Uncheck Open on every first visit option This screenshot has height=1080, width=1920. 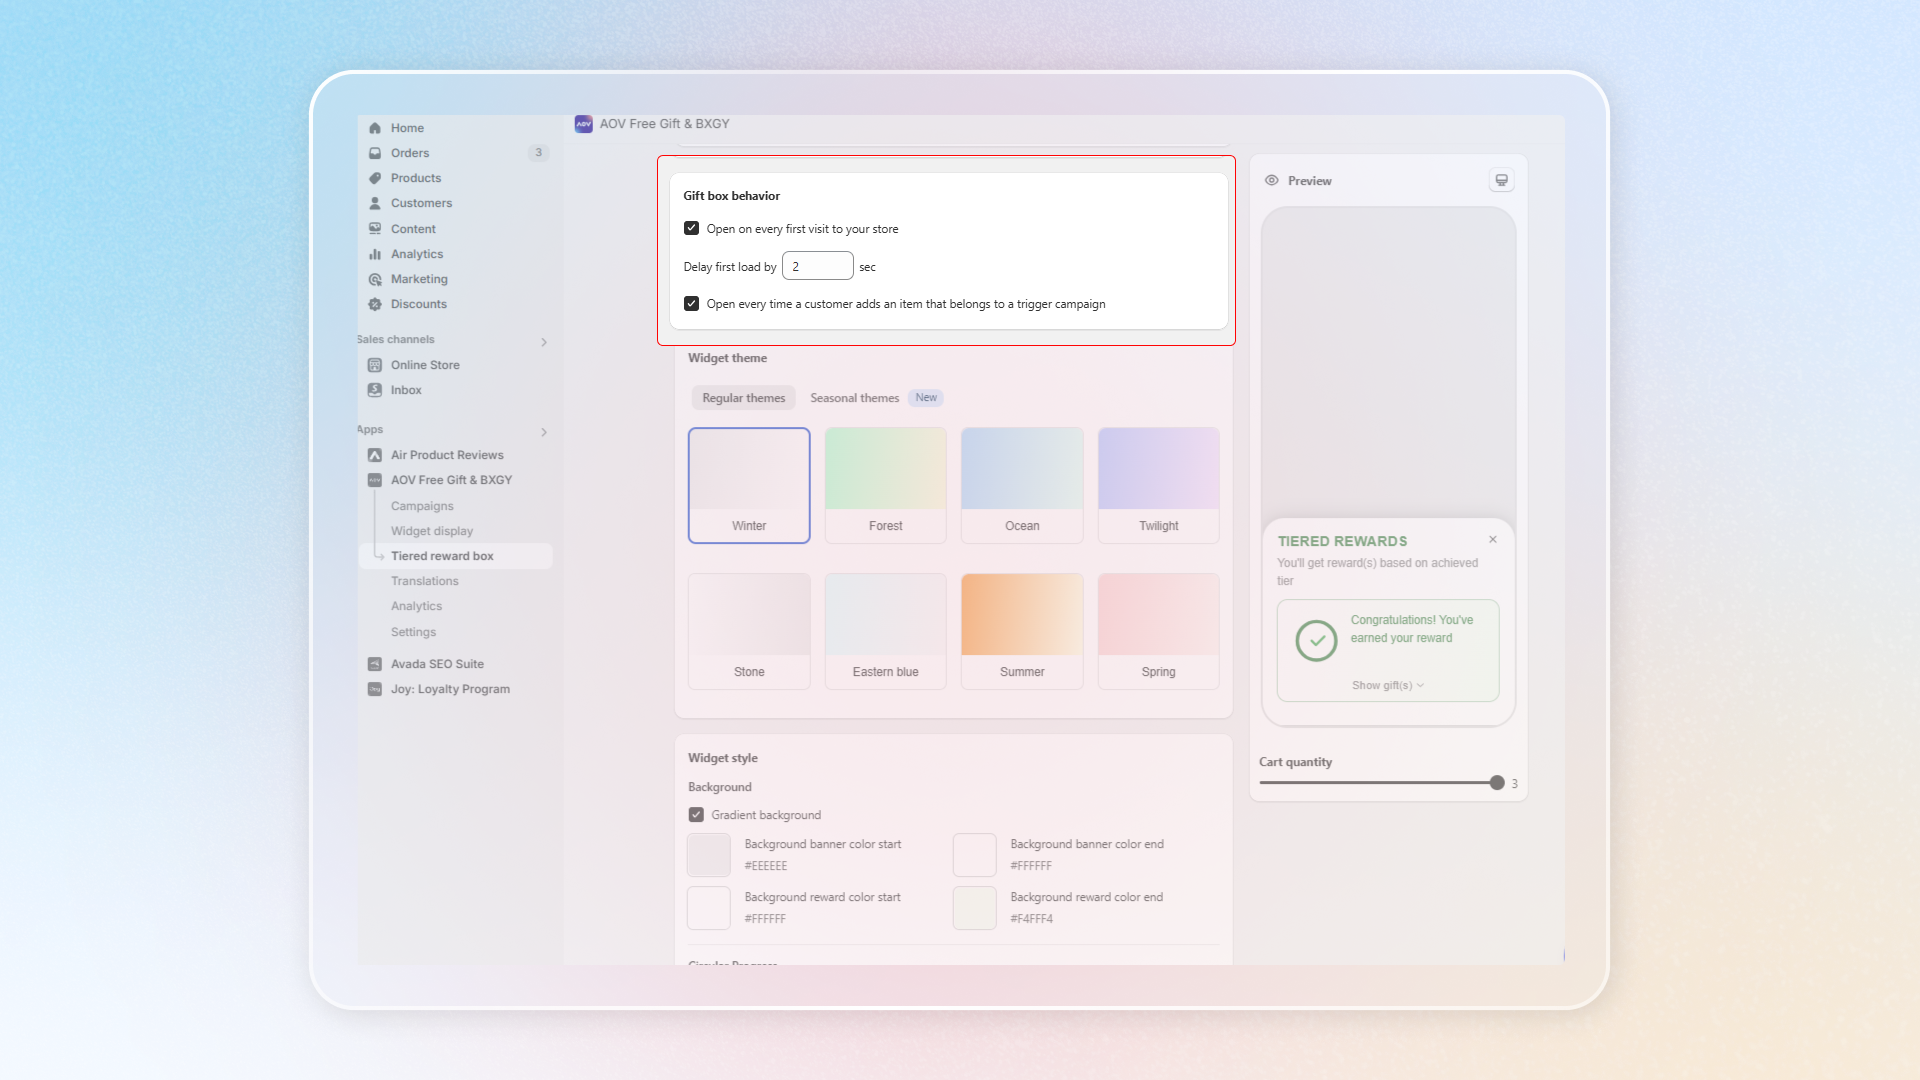point(691,228)
